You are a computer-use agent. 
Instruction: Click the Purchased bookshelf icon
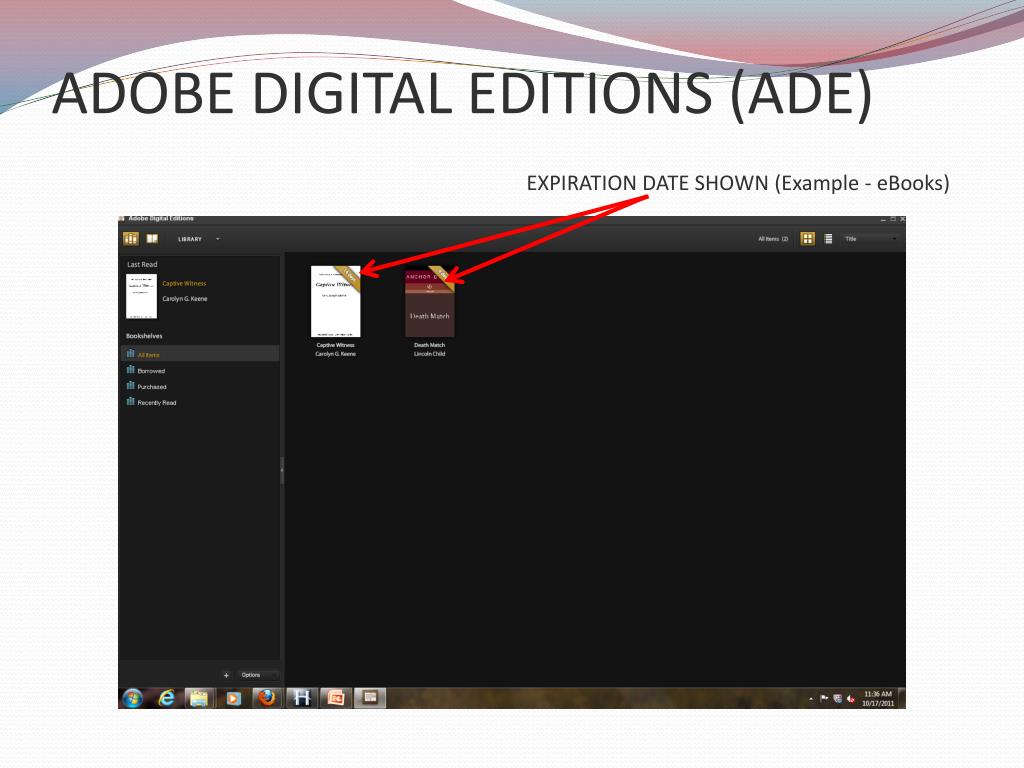coord(131,385)
